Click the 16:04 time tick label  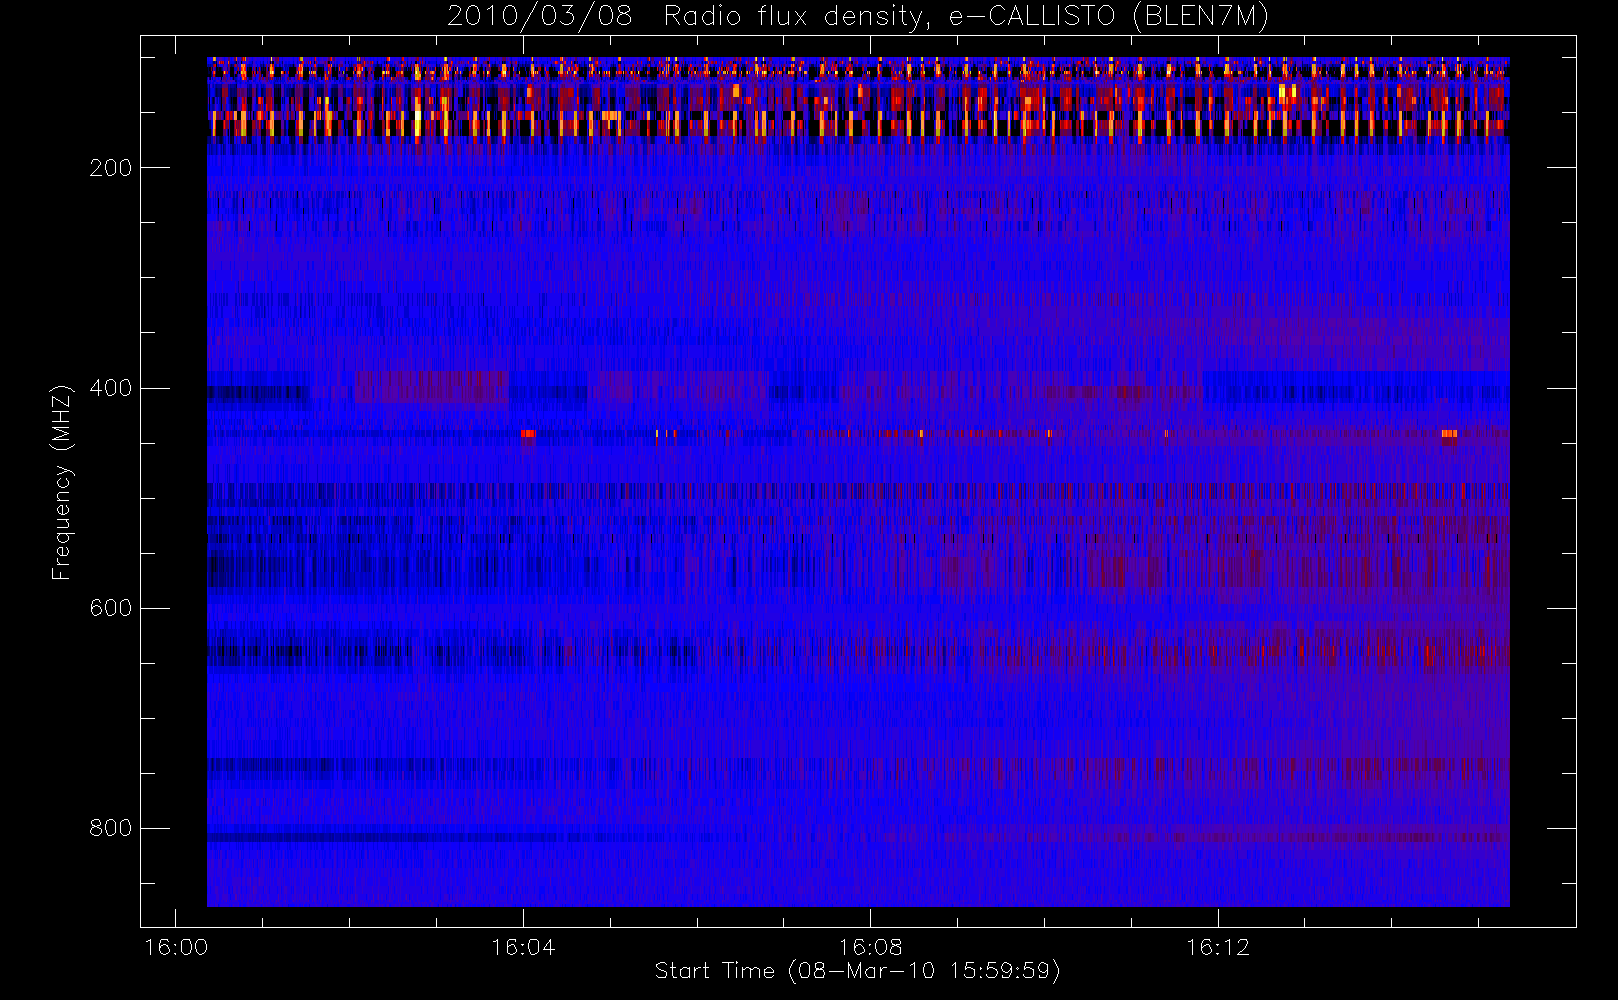pos(523,947)
